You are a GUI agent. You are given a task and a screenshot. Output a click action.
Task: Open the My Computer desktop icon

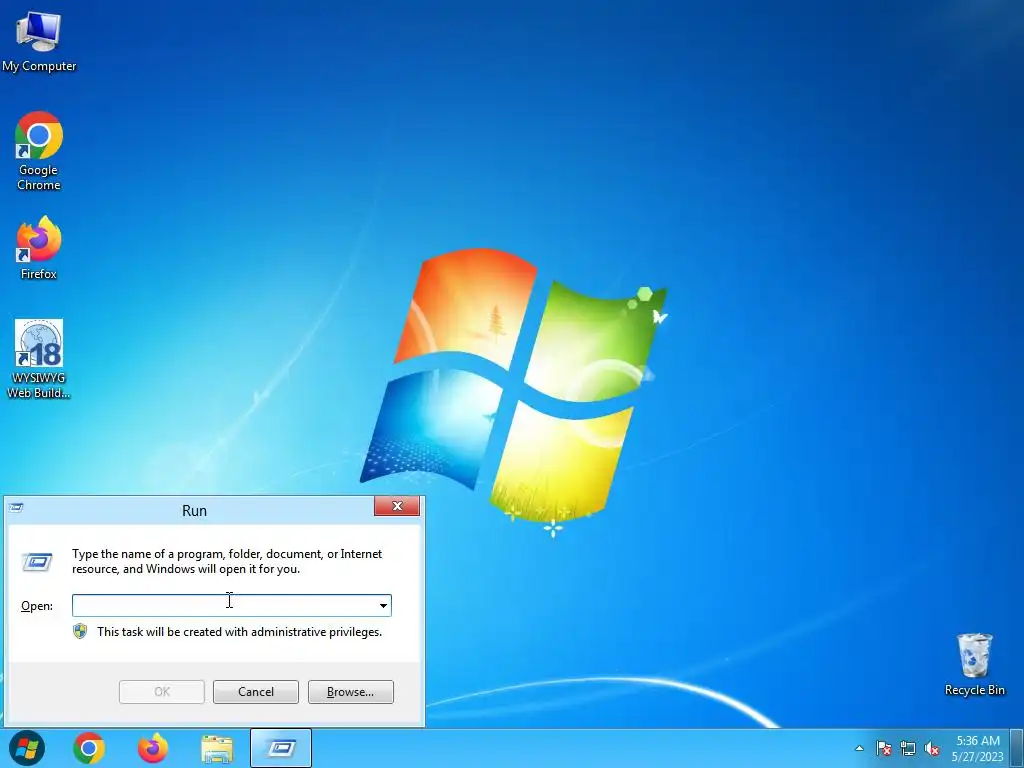point(39,41)
